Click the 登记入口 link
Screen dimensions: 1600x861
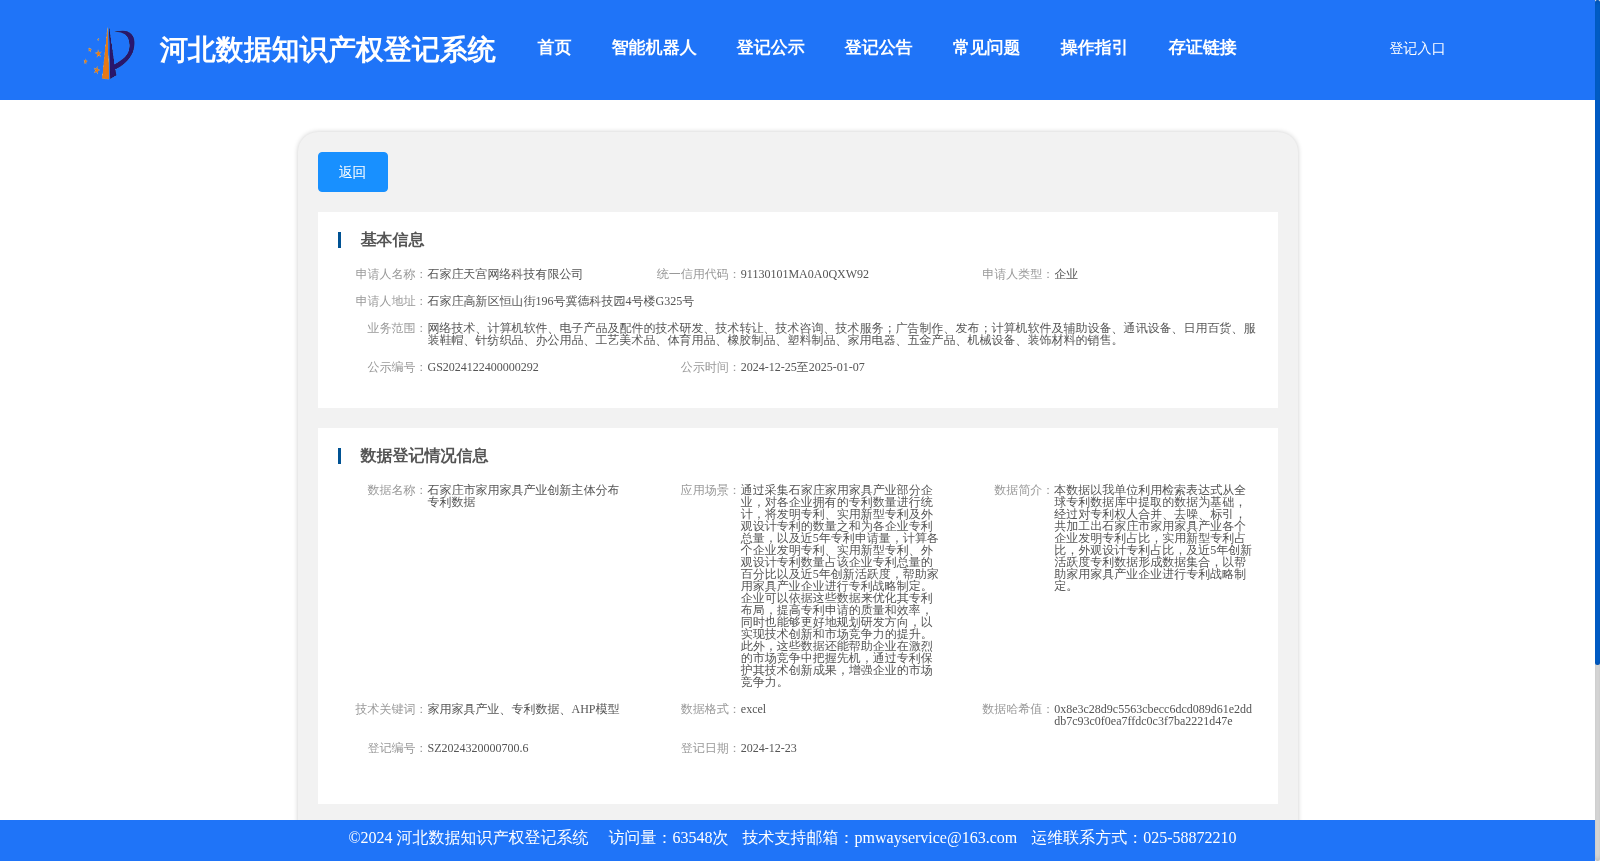click(1417, 48)
